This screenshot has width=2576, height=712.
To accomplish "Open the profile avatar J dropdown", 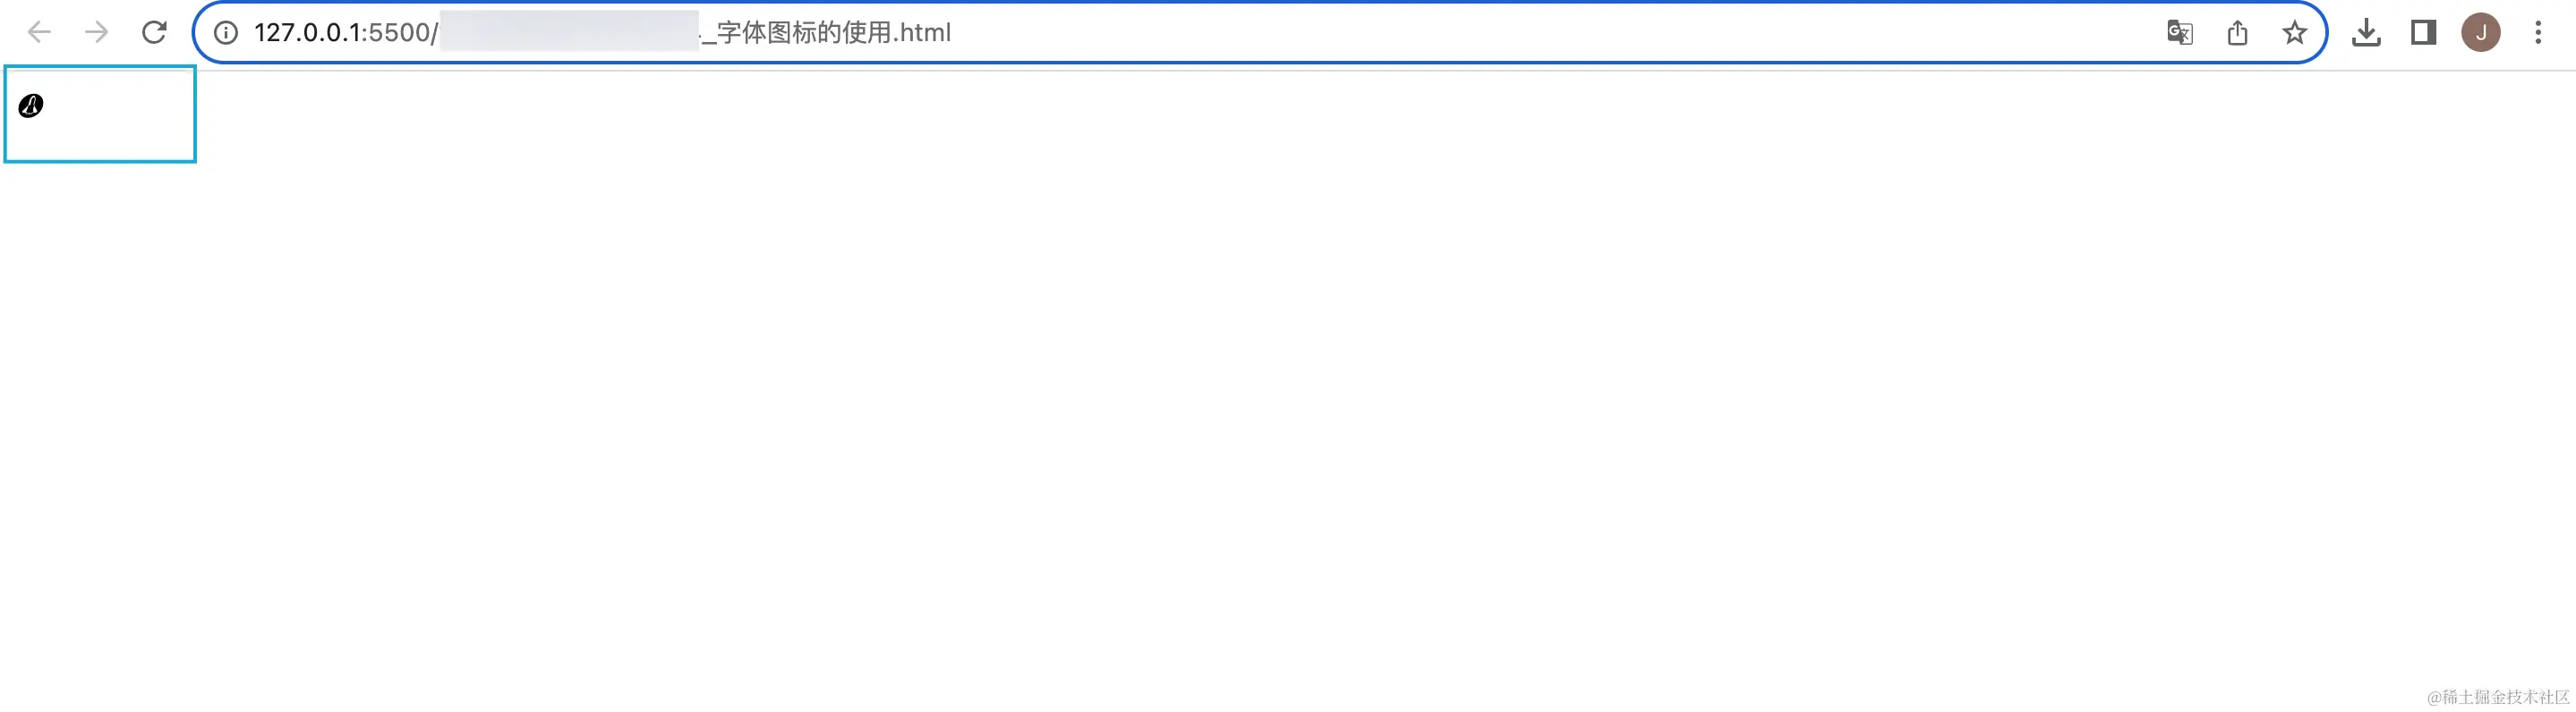I will point(2482,32).
